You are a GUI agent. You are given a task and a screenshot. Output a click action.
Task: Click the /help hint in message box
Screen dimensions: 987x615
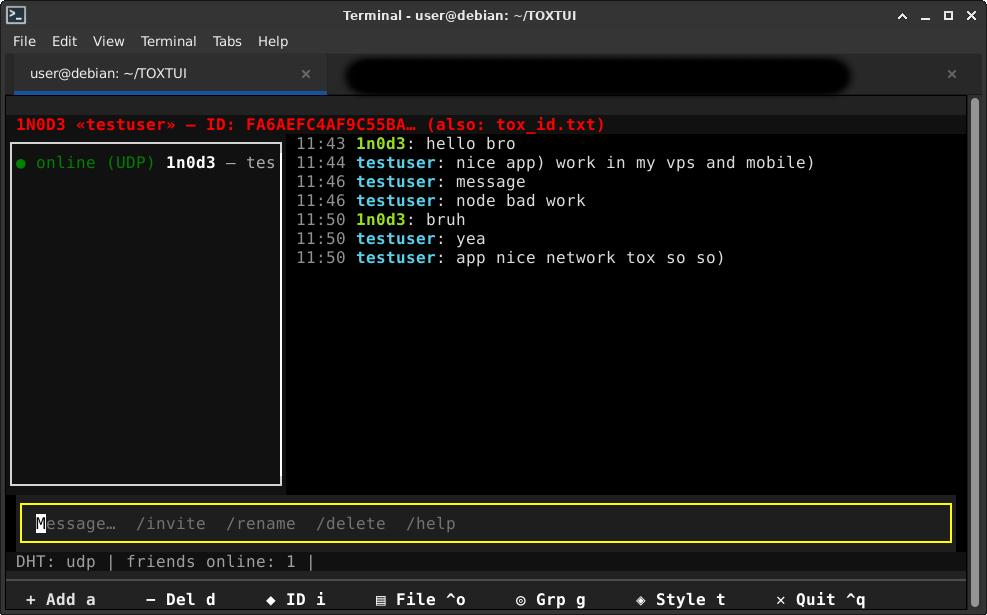[x=431, y=524]
